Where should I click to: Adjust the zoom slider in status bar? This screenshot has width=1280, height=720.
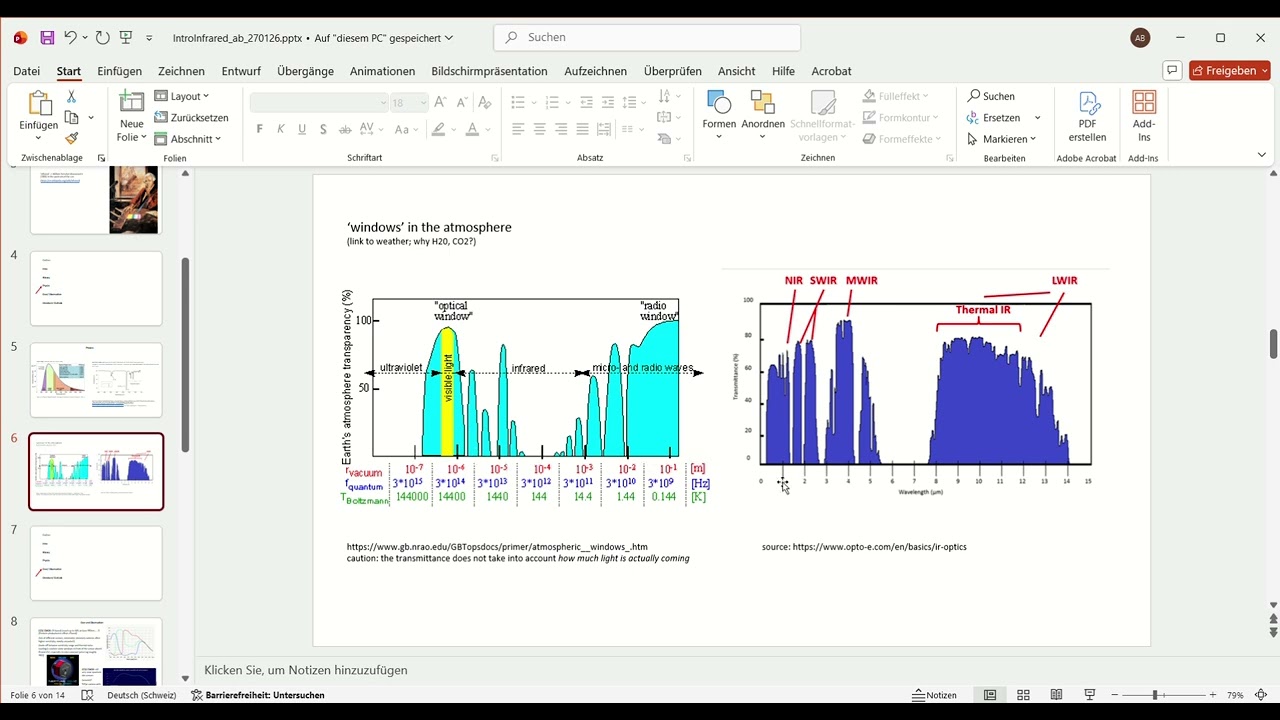(x=1155, y=695)
